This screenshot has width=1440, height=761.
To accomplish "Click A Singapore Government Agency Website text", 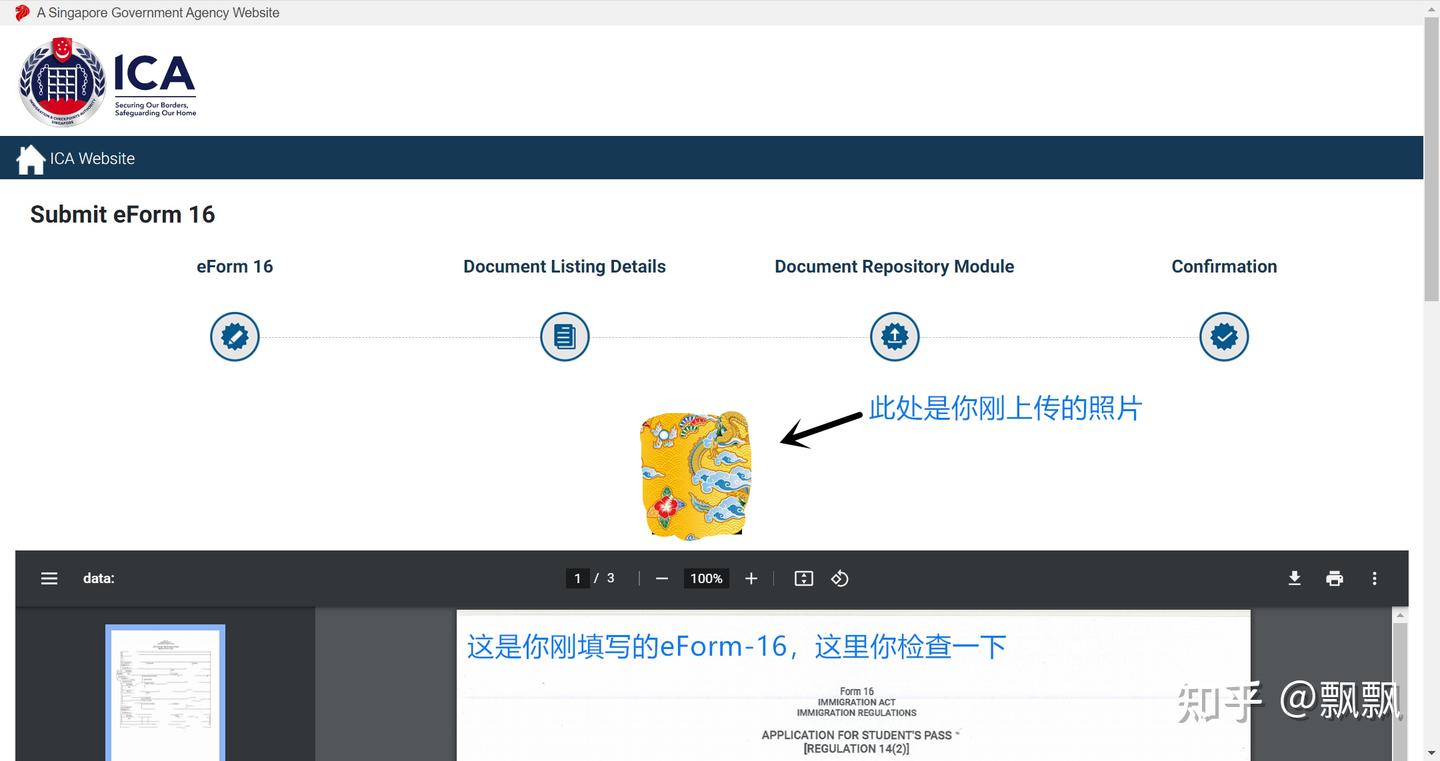I will click(x=158, y=12).
